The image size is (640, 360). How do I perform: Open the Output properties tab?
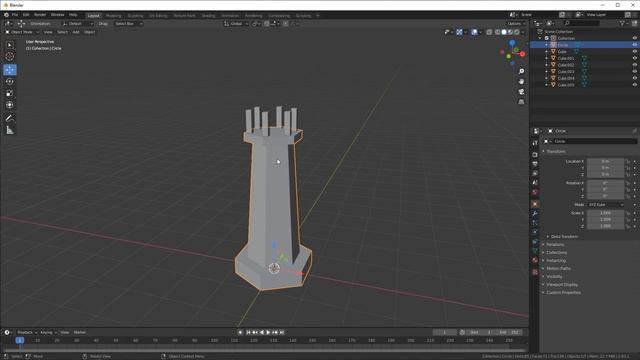[x=535, y=164]
